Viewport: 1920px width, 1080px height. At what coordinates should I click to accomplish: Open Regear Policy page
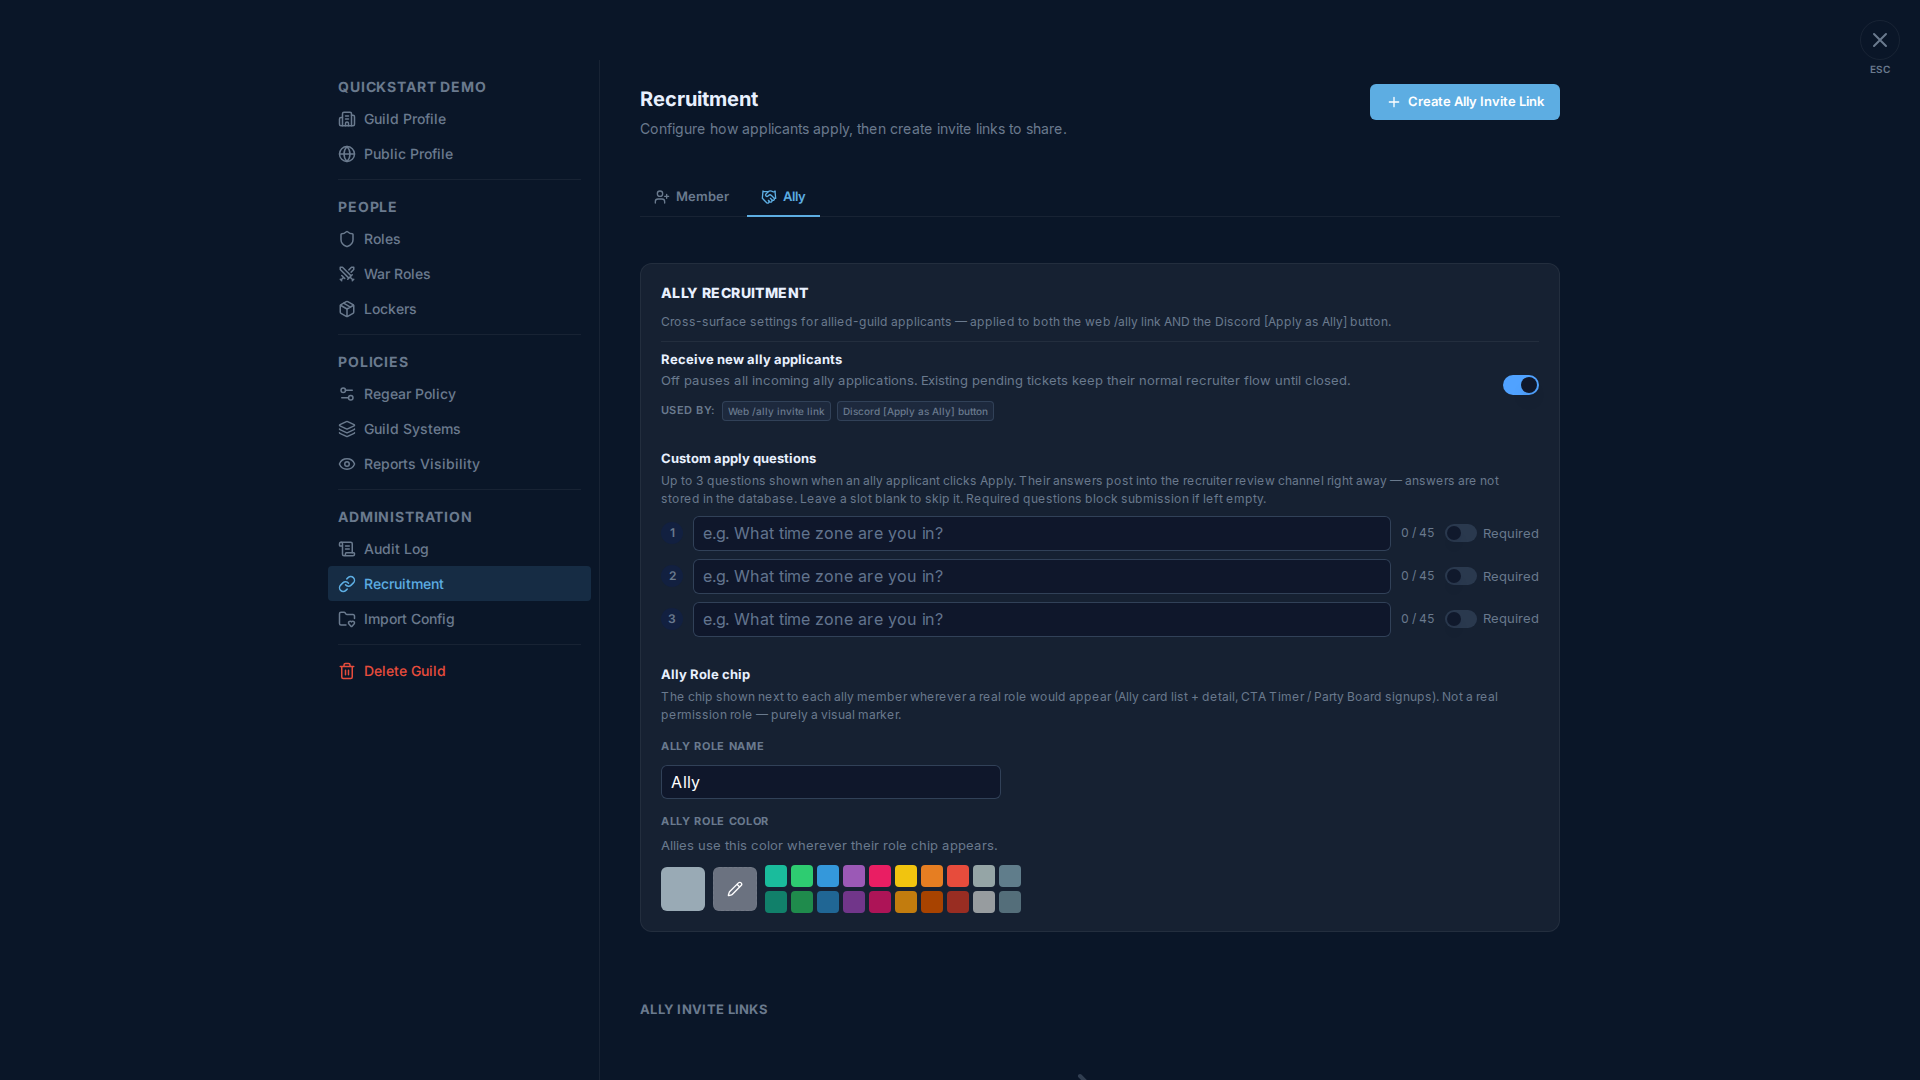[x=459, y=394]
